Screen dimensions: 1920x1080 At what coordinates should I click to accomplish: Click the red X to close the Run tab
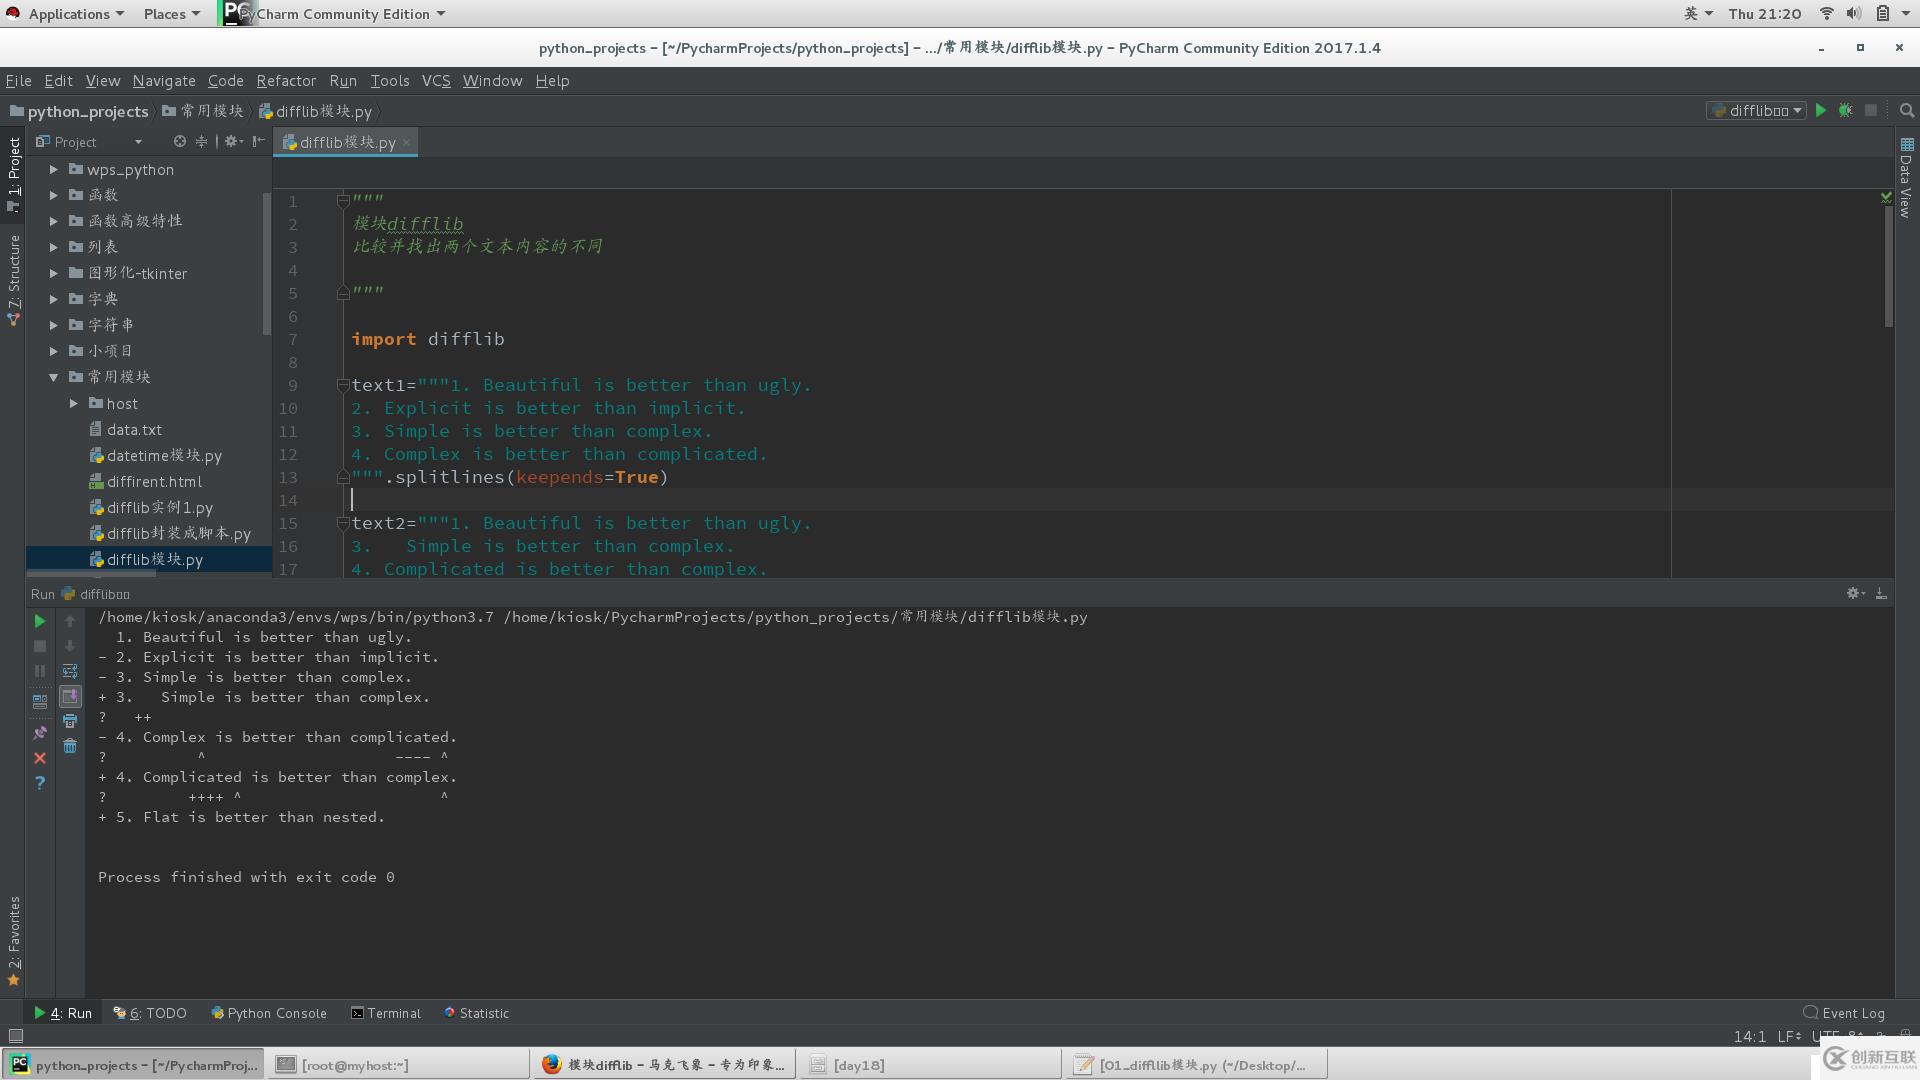click(40, 758)
